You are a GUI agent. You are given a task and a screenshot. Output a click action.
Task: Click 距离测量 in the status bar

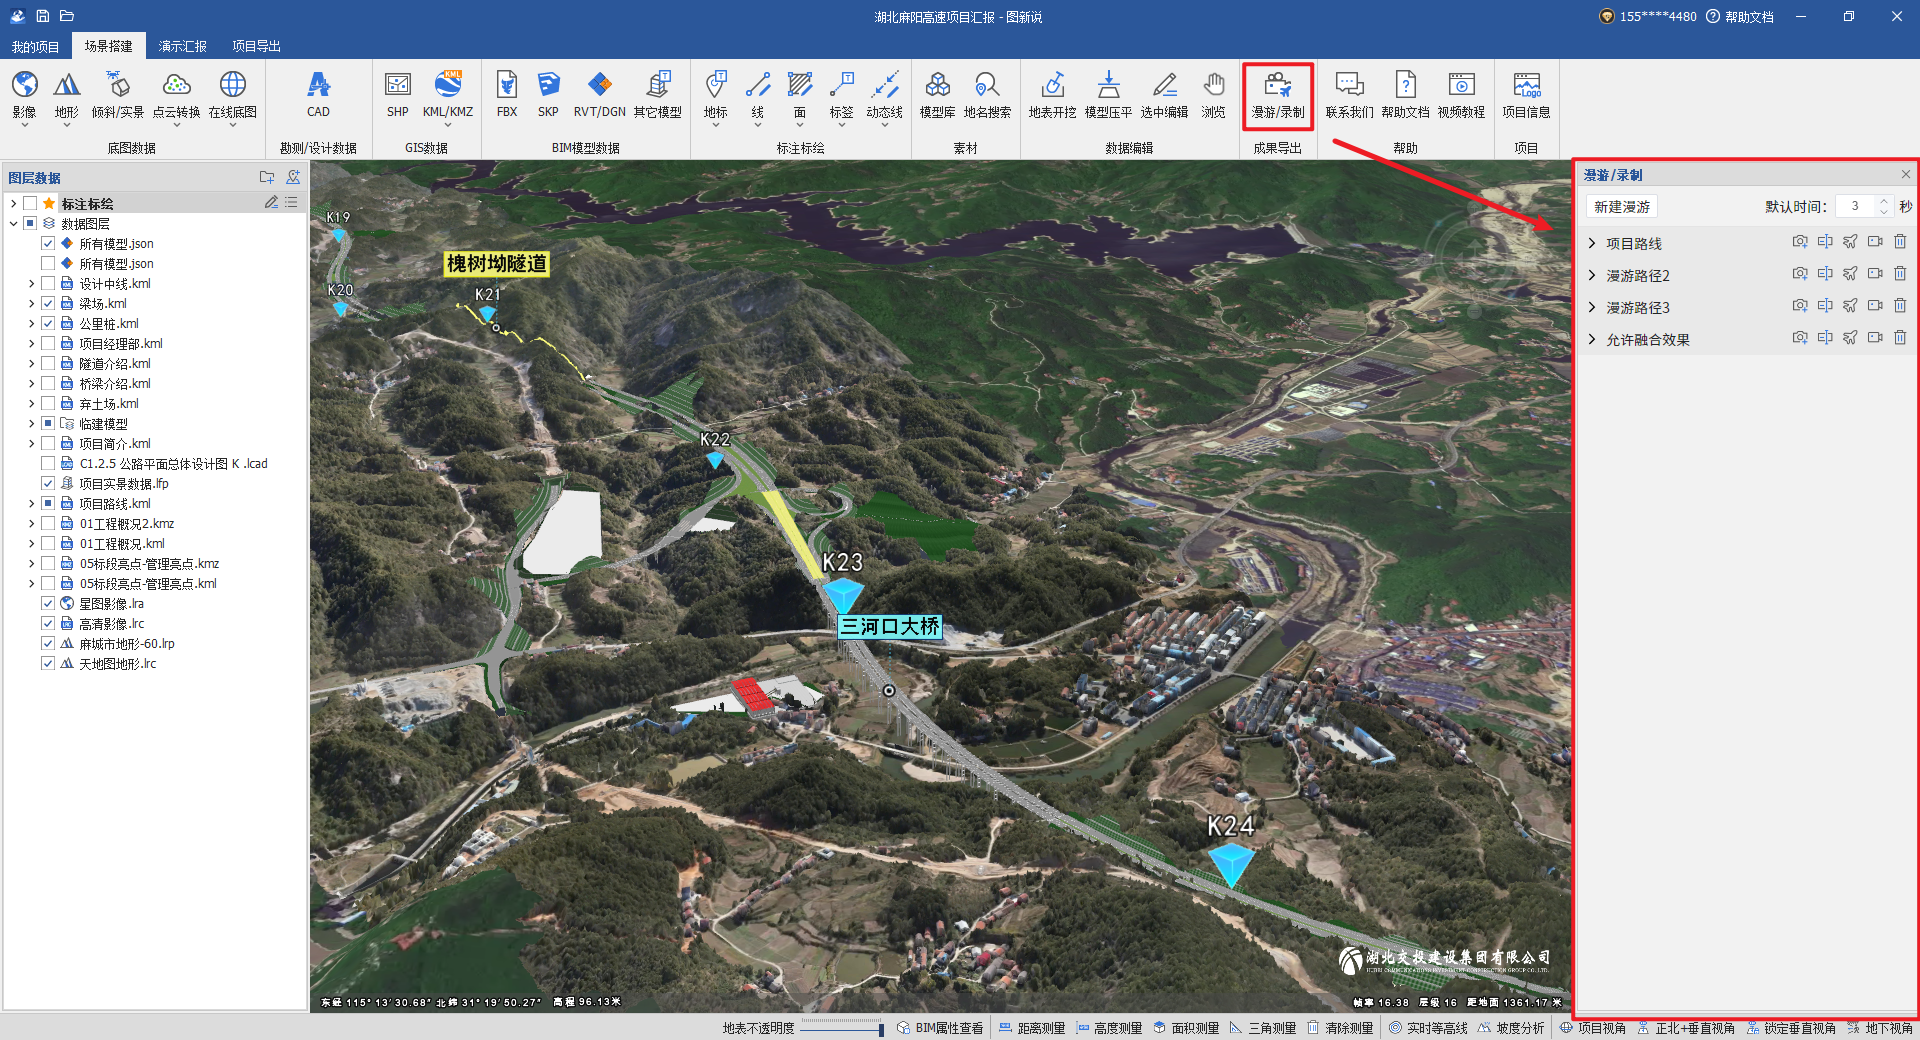tap(1032, 1028)
